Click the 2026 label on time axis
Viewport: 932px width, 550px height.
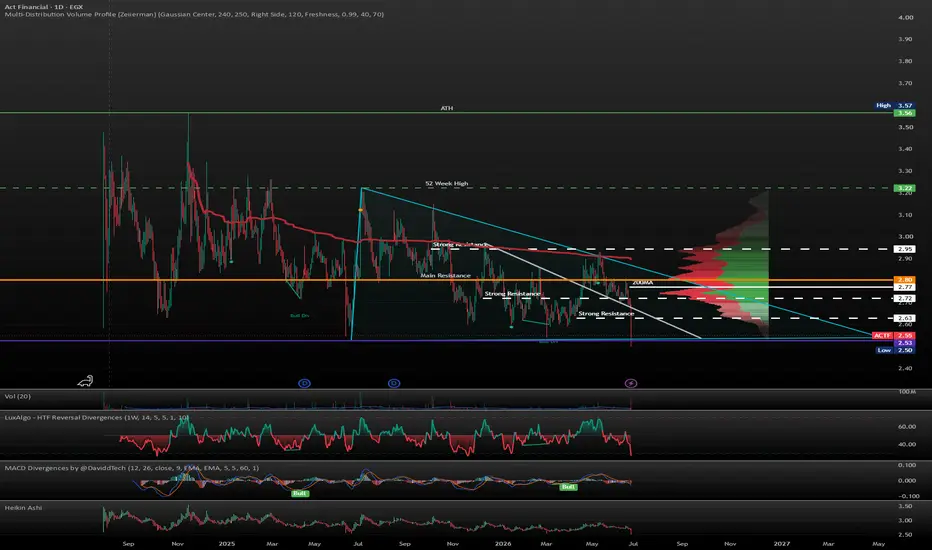pyautogui.click(x=503, y=543)
